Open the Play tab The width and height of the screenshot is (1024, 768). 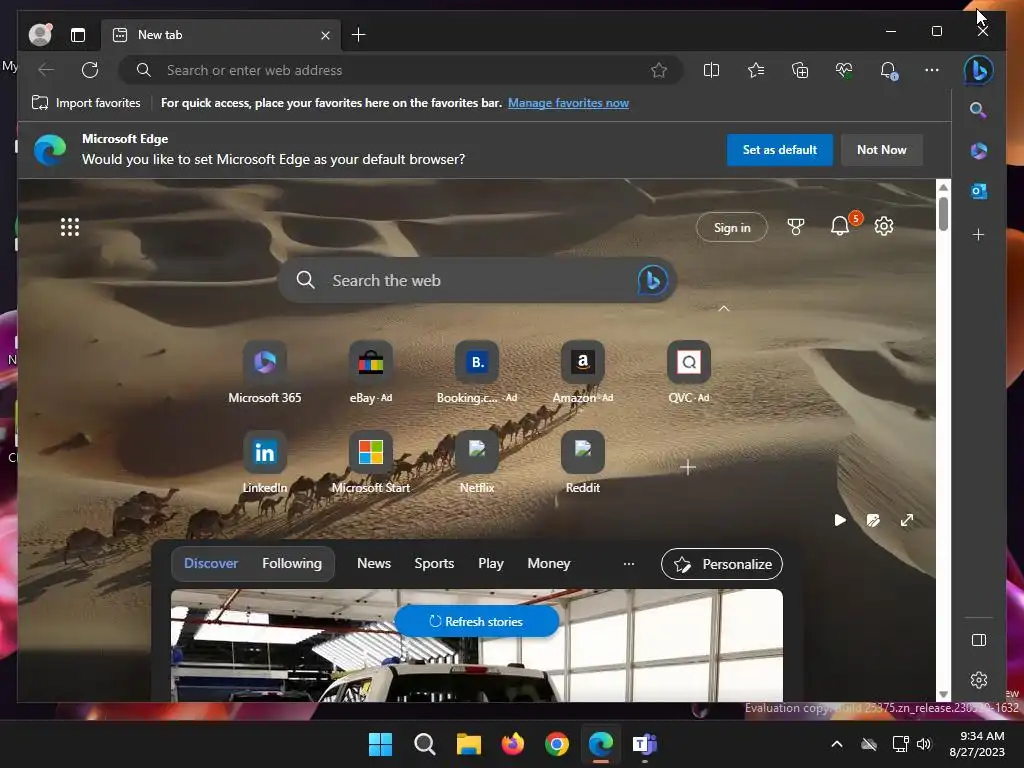pyautogui.click(x=490, y=563)
